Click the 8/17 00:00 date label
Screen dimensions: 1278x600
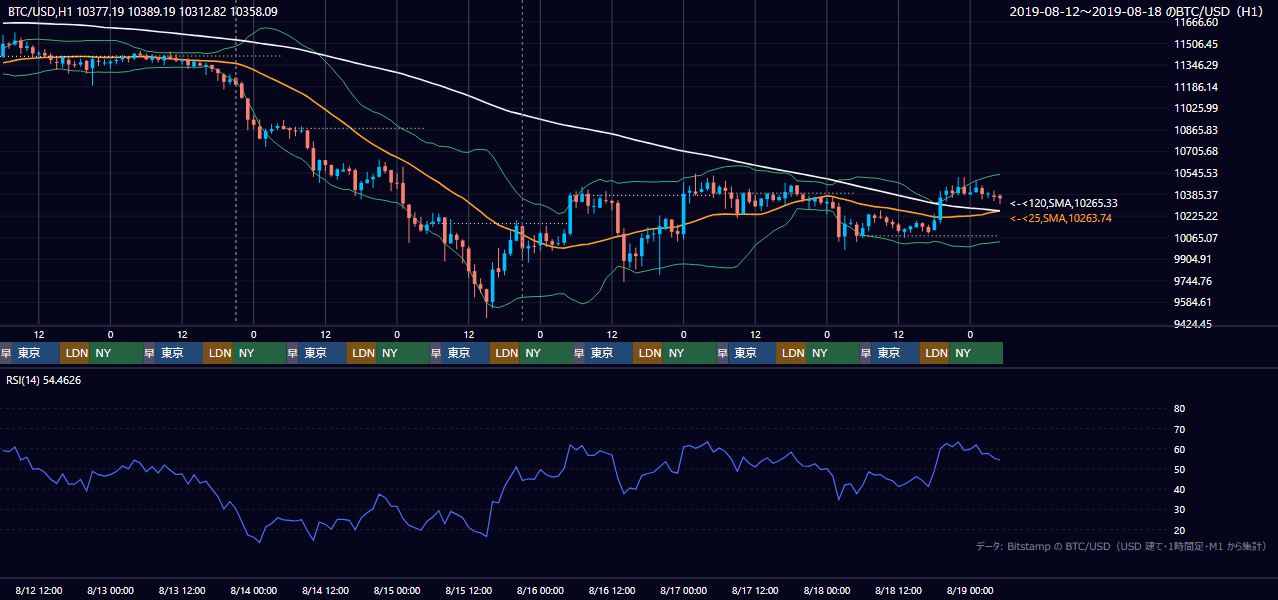pos(684,590)
